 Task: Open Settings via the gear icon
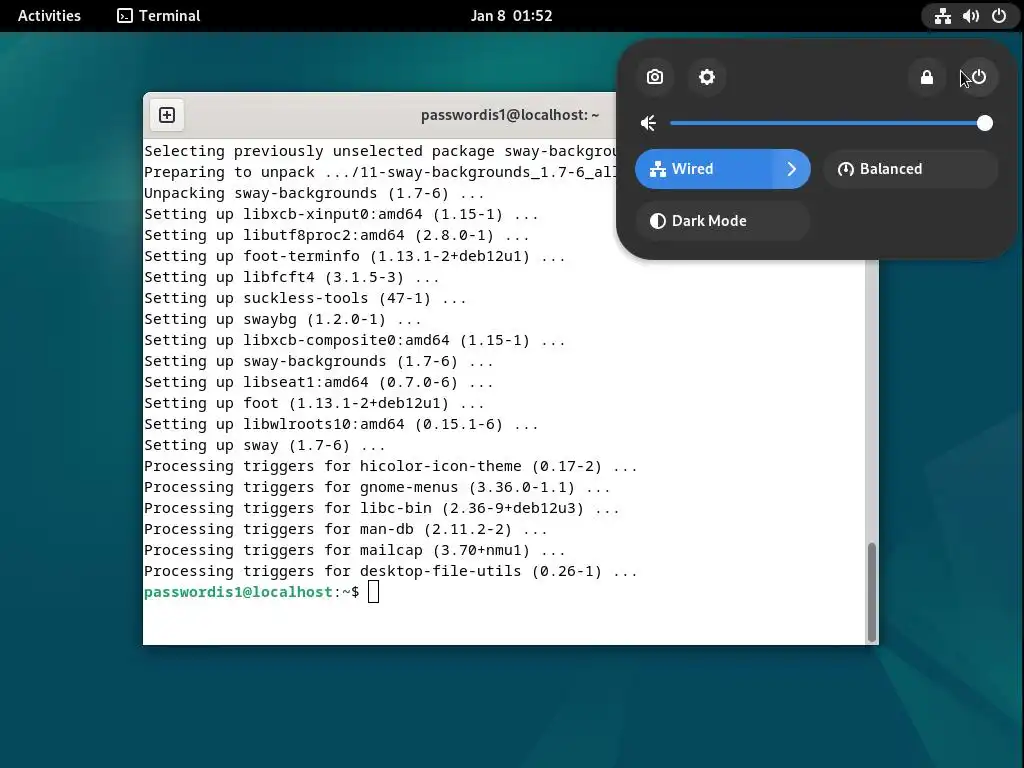(x=707, y=77)
